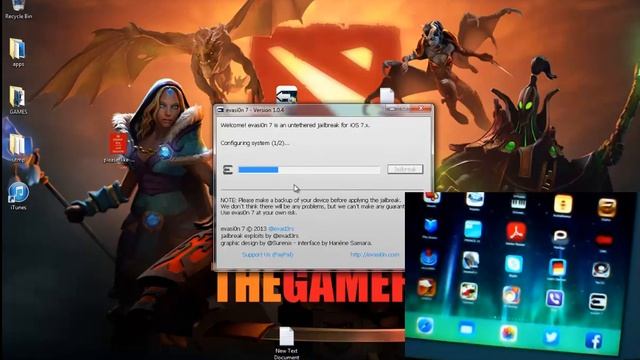Click the "jailbreak exploits by @evad3rs" credit line

[x=260, y=236]
